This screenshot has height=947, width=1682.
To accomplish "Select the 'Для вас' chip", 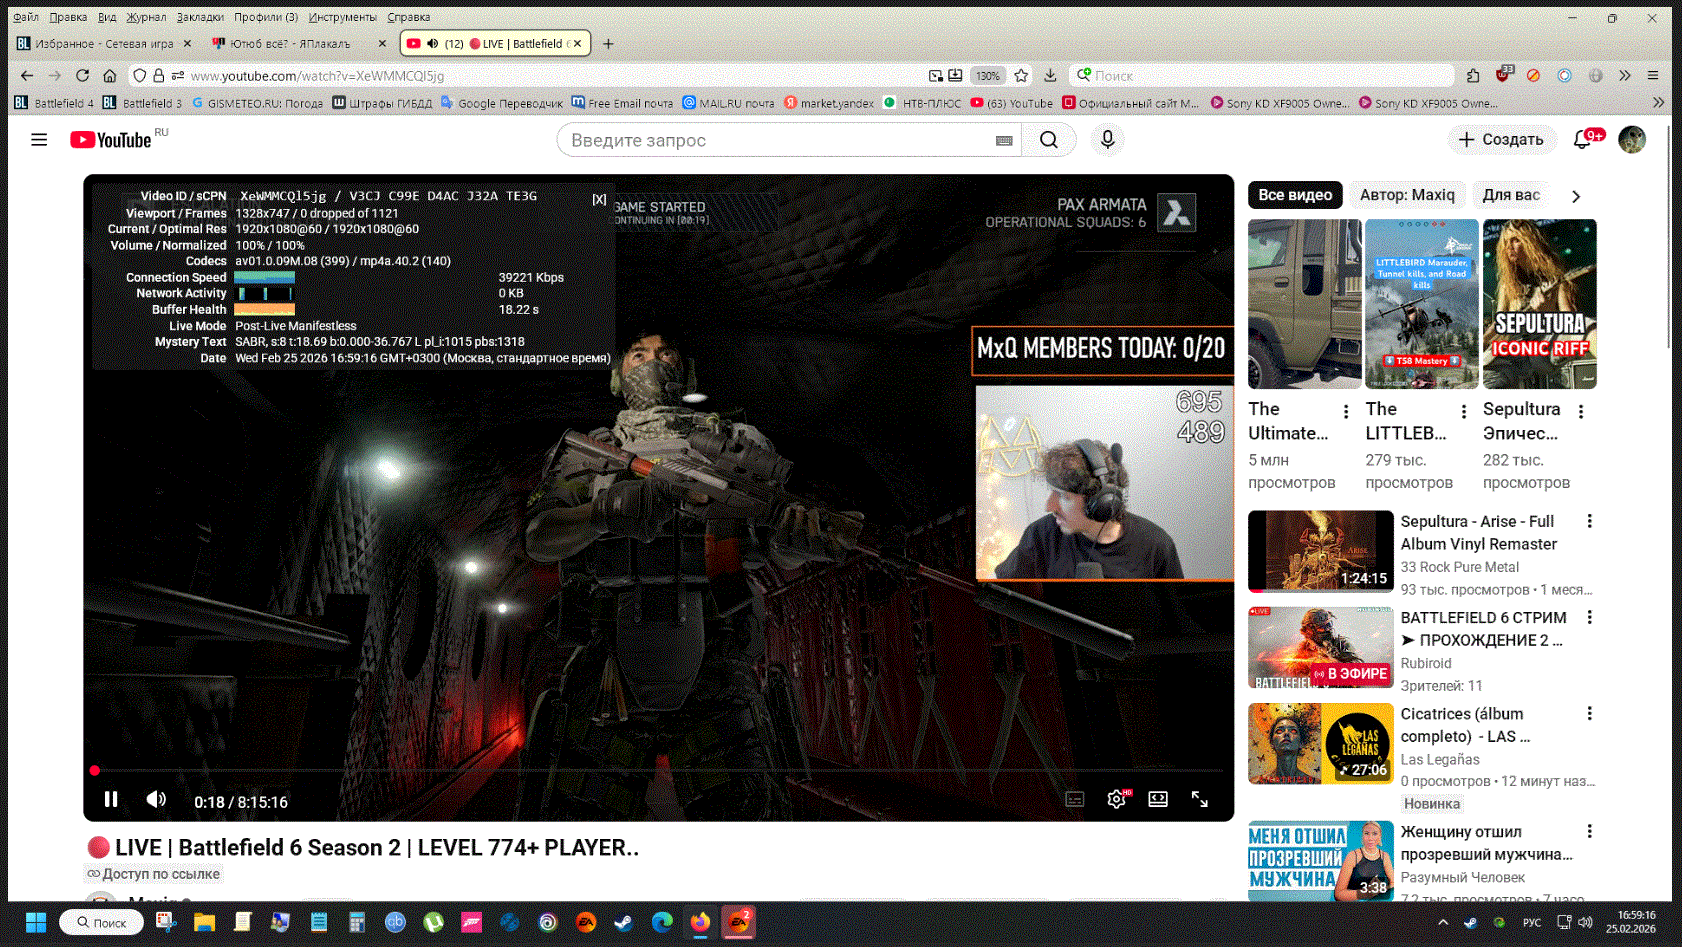I will coord(1511,195).
